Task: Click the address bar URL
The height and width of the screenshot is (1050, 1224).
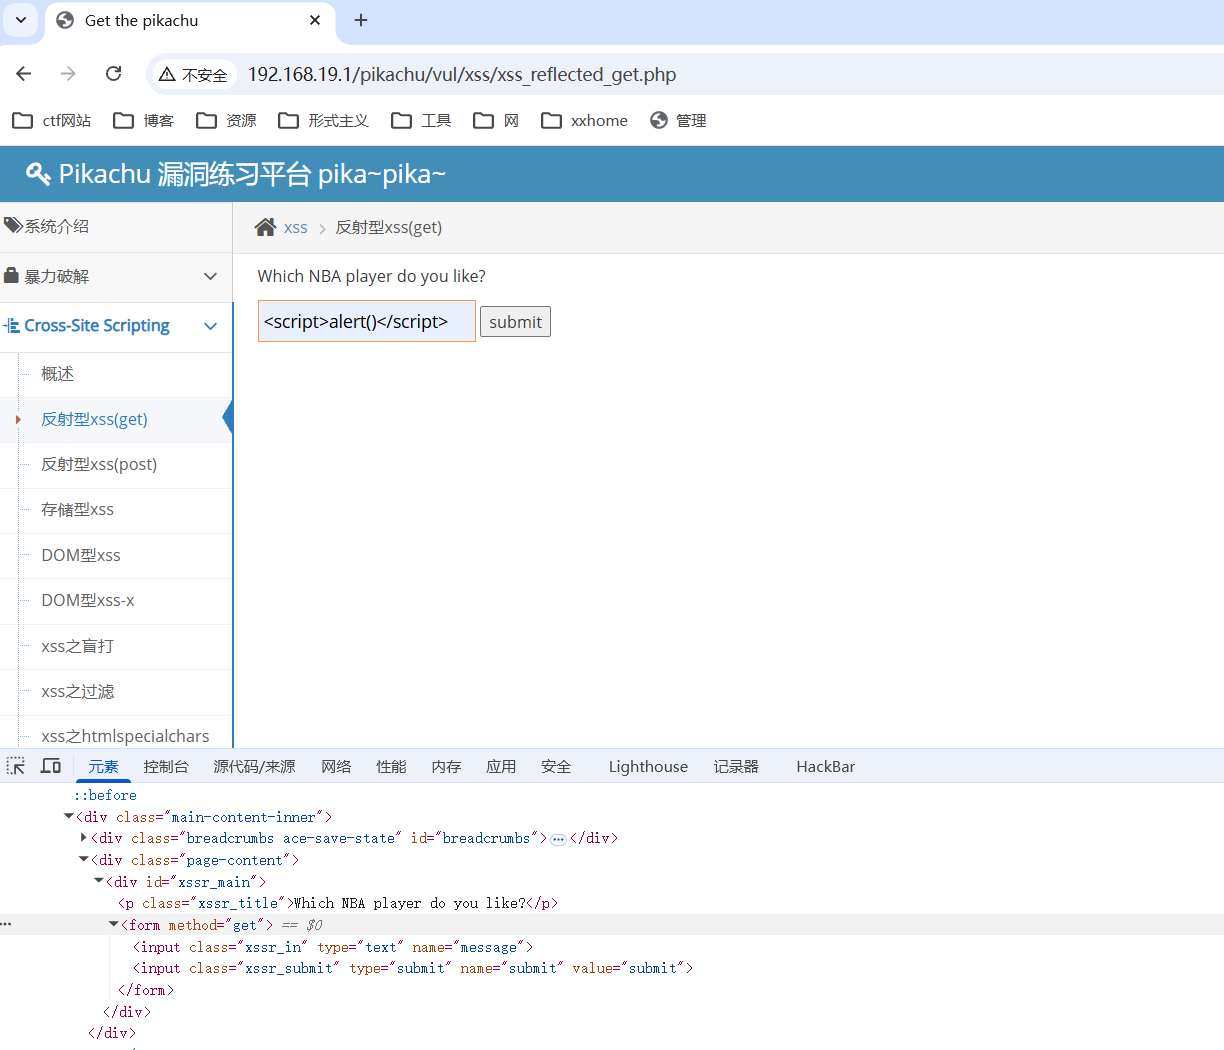Action: (462, 75)
